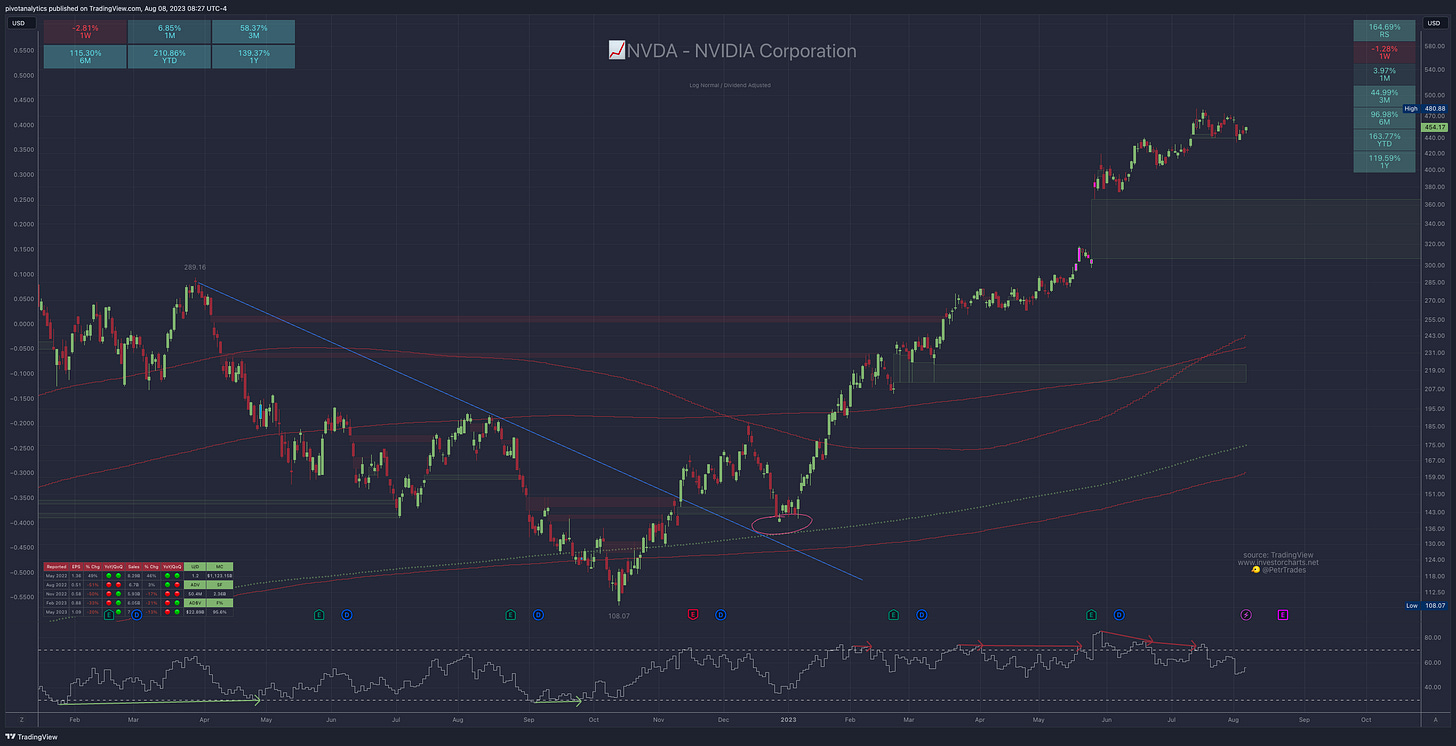Select the 139.37% 1Y performance box

pos(253,57)
